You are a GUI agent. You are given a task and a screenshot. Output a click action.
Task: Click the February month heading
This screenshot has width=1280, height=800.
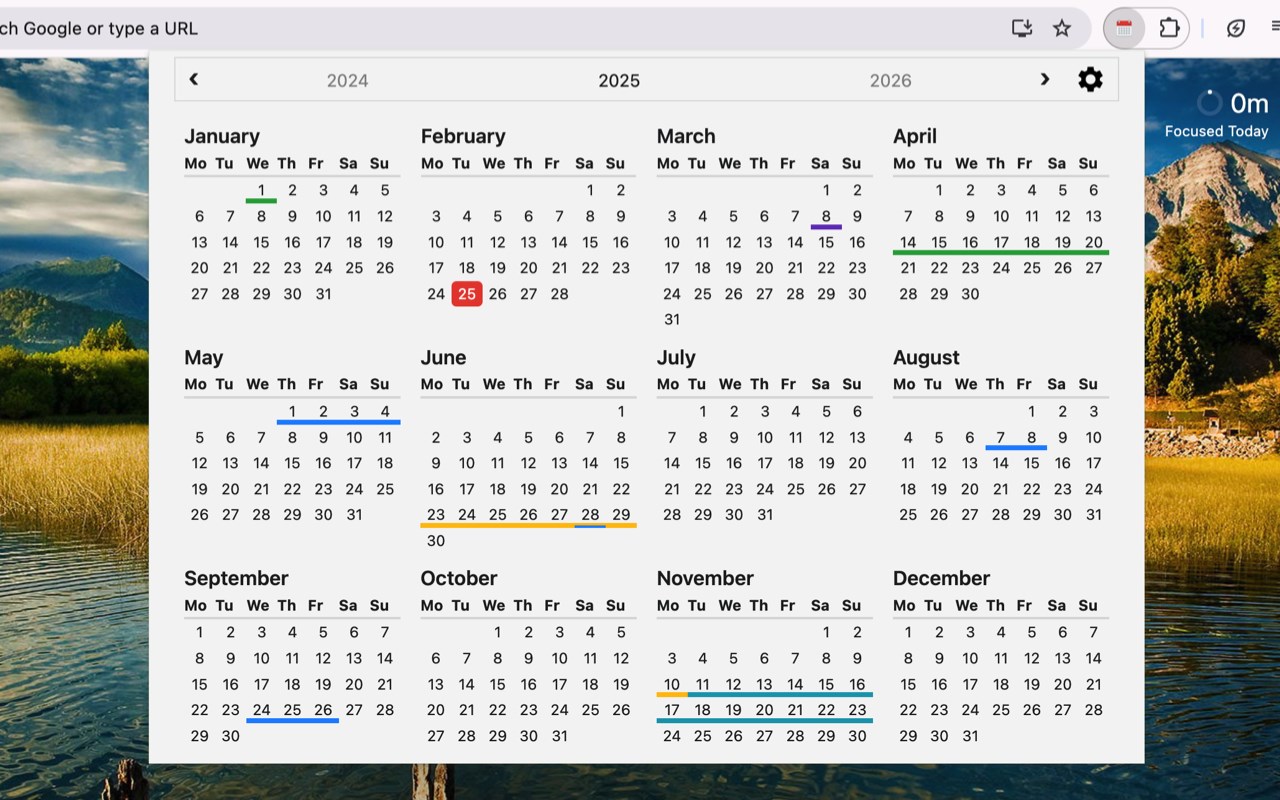tap(463, 136)
